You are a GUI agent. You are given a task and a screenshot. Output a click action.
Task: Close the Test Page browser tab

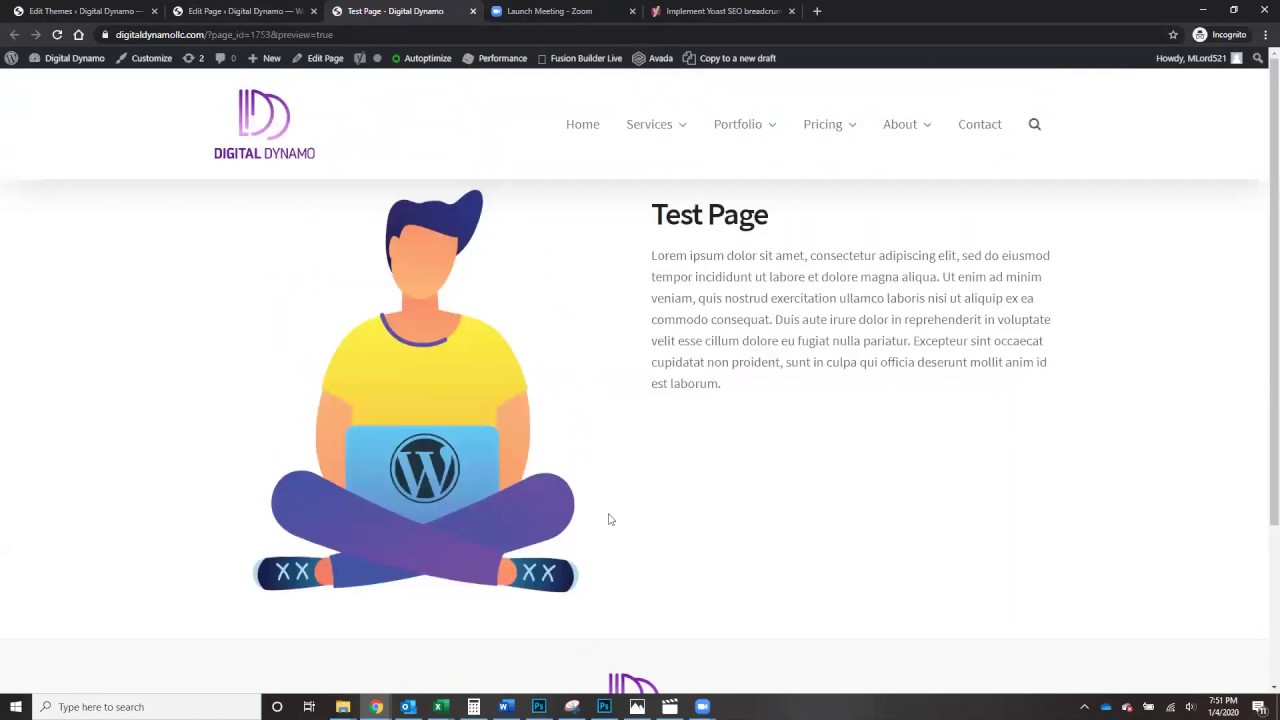point(473,11)
